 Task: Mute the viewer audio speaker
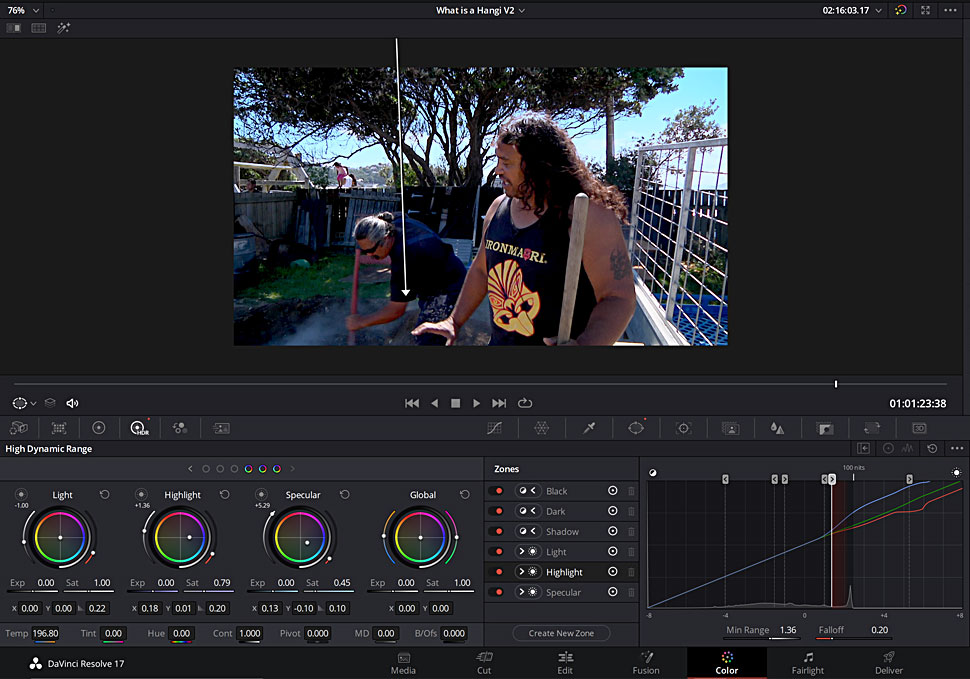pos(72,403)
